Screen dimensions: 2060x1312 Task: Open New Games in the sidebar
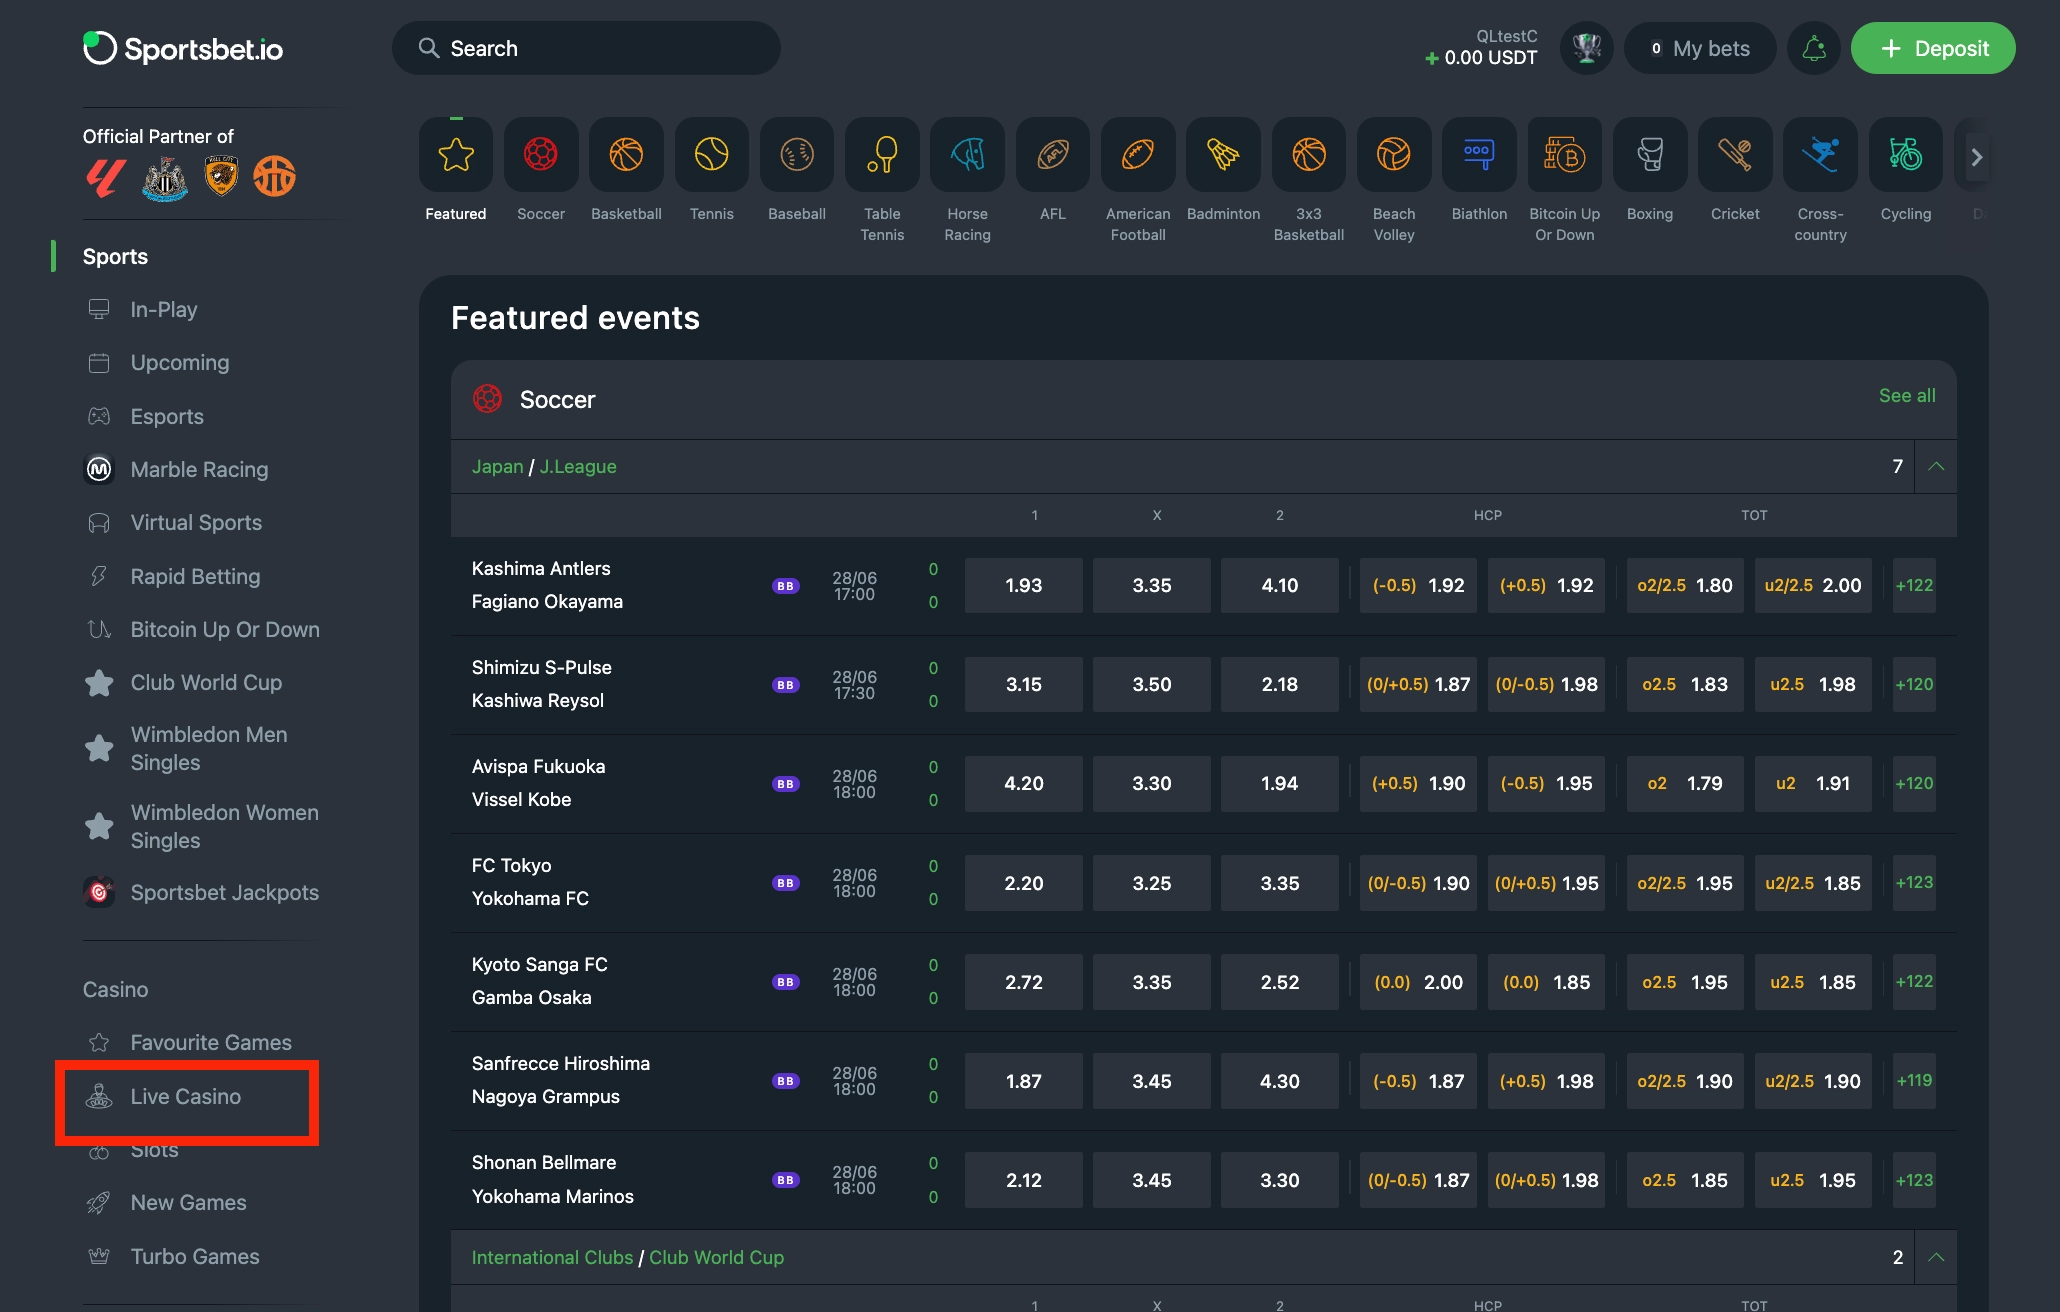click(x=188, y=1203)
